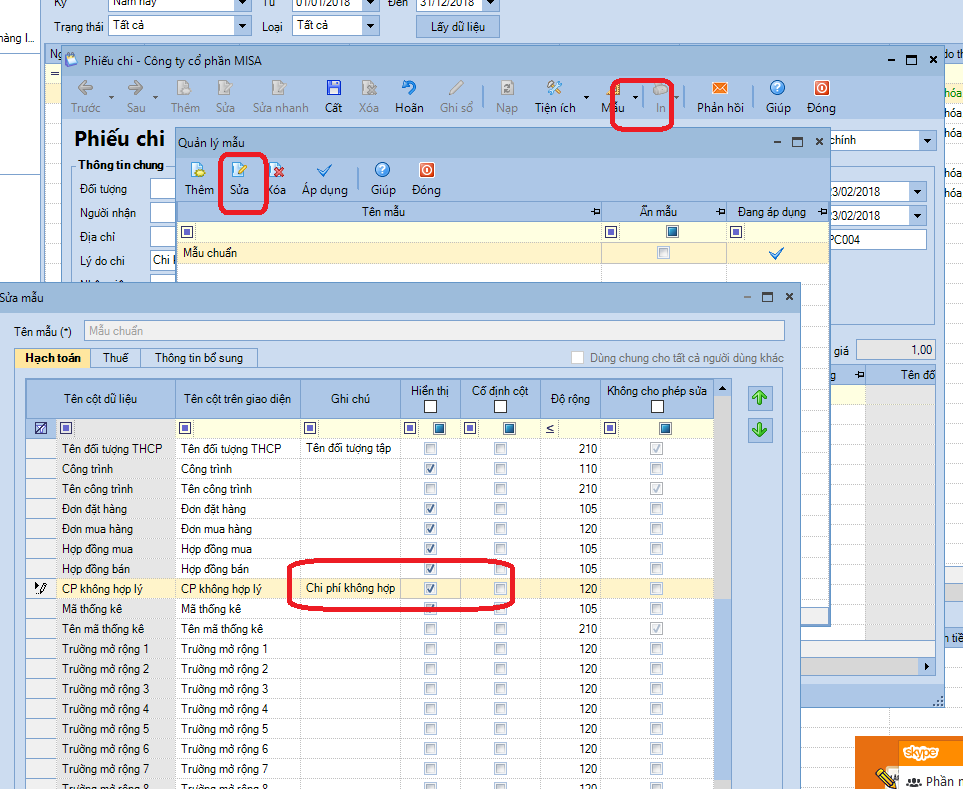Open the Phản hồi mail icon
The image size is (963, 789).
(720, 88)
